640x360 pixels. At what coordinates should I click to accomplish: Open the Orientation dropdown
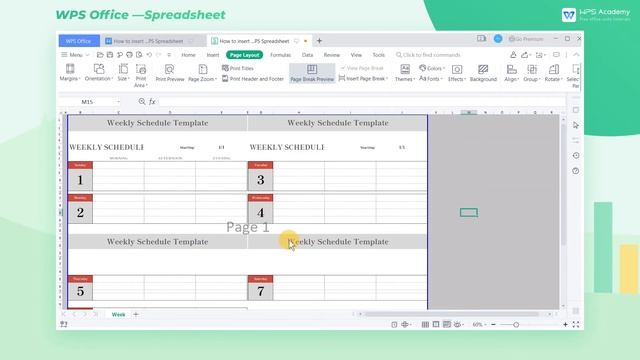click(x=98, y=73)
